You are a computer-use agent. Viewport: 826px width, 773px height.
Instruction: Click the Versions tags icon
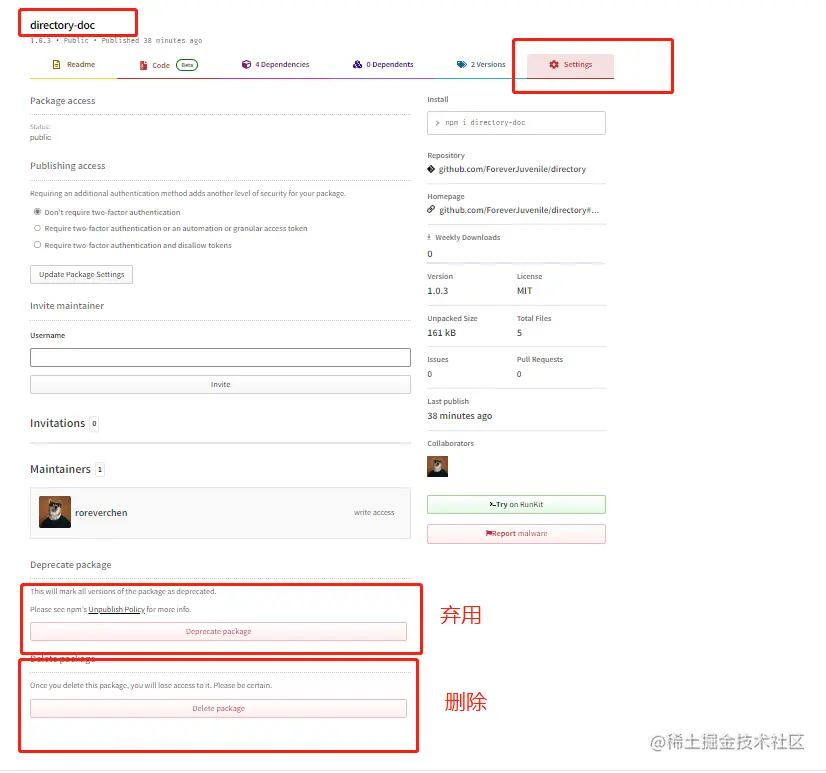click(461, 64)
